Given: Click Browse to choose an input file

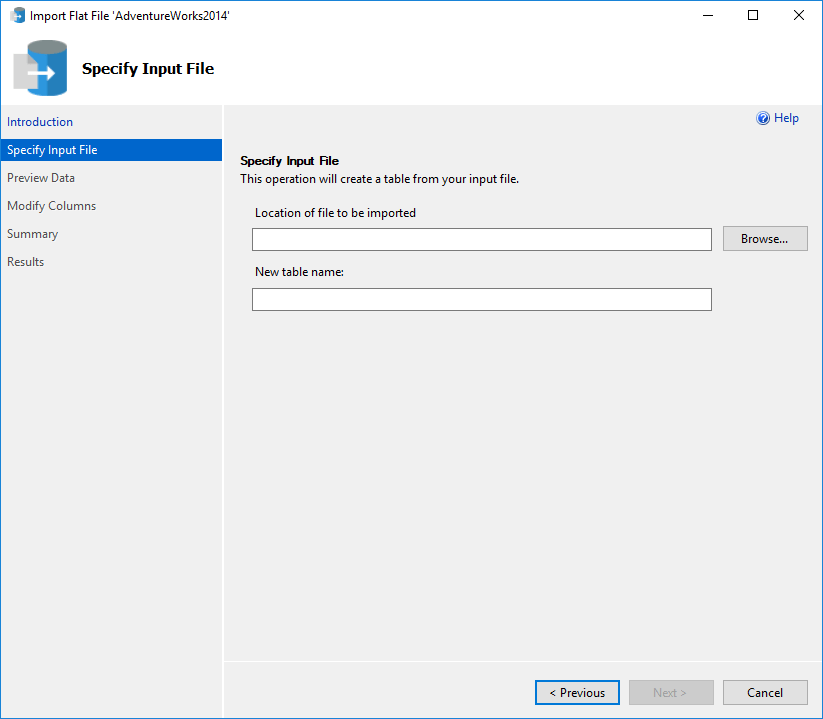Looking at the screenshot, I should point(764,238).
